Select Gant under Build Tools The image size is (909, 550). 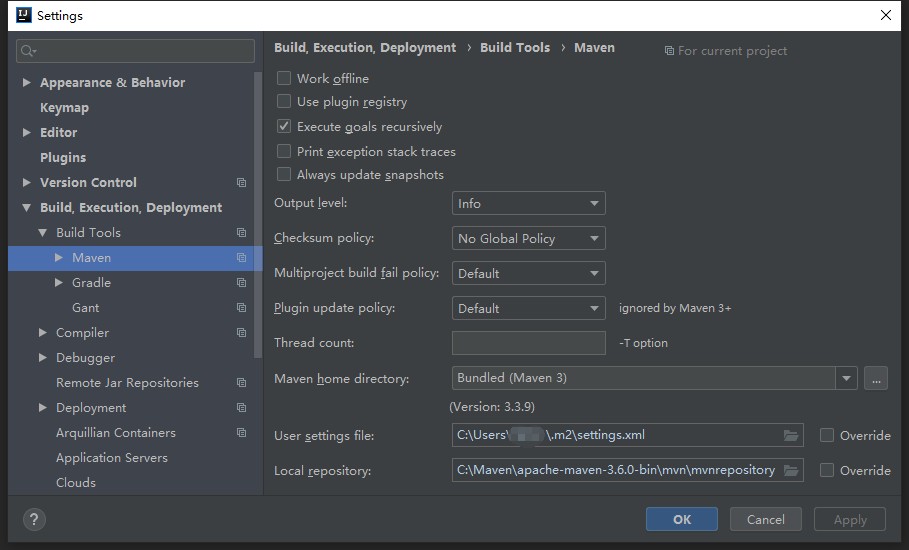click(x=85, y=308)
